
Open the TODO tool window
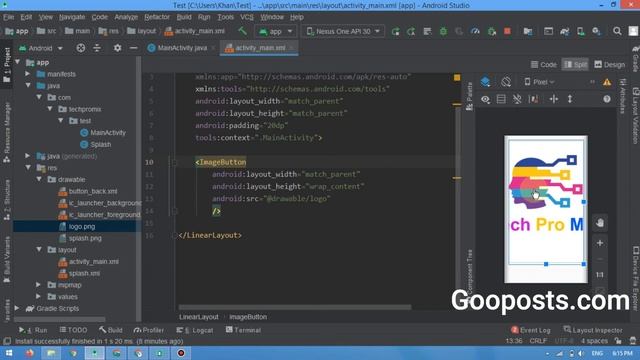click(x=73, y=330)
